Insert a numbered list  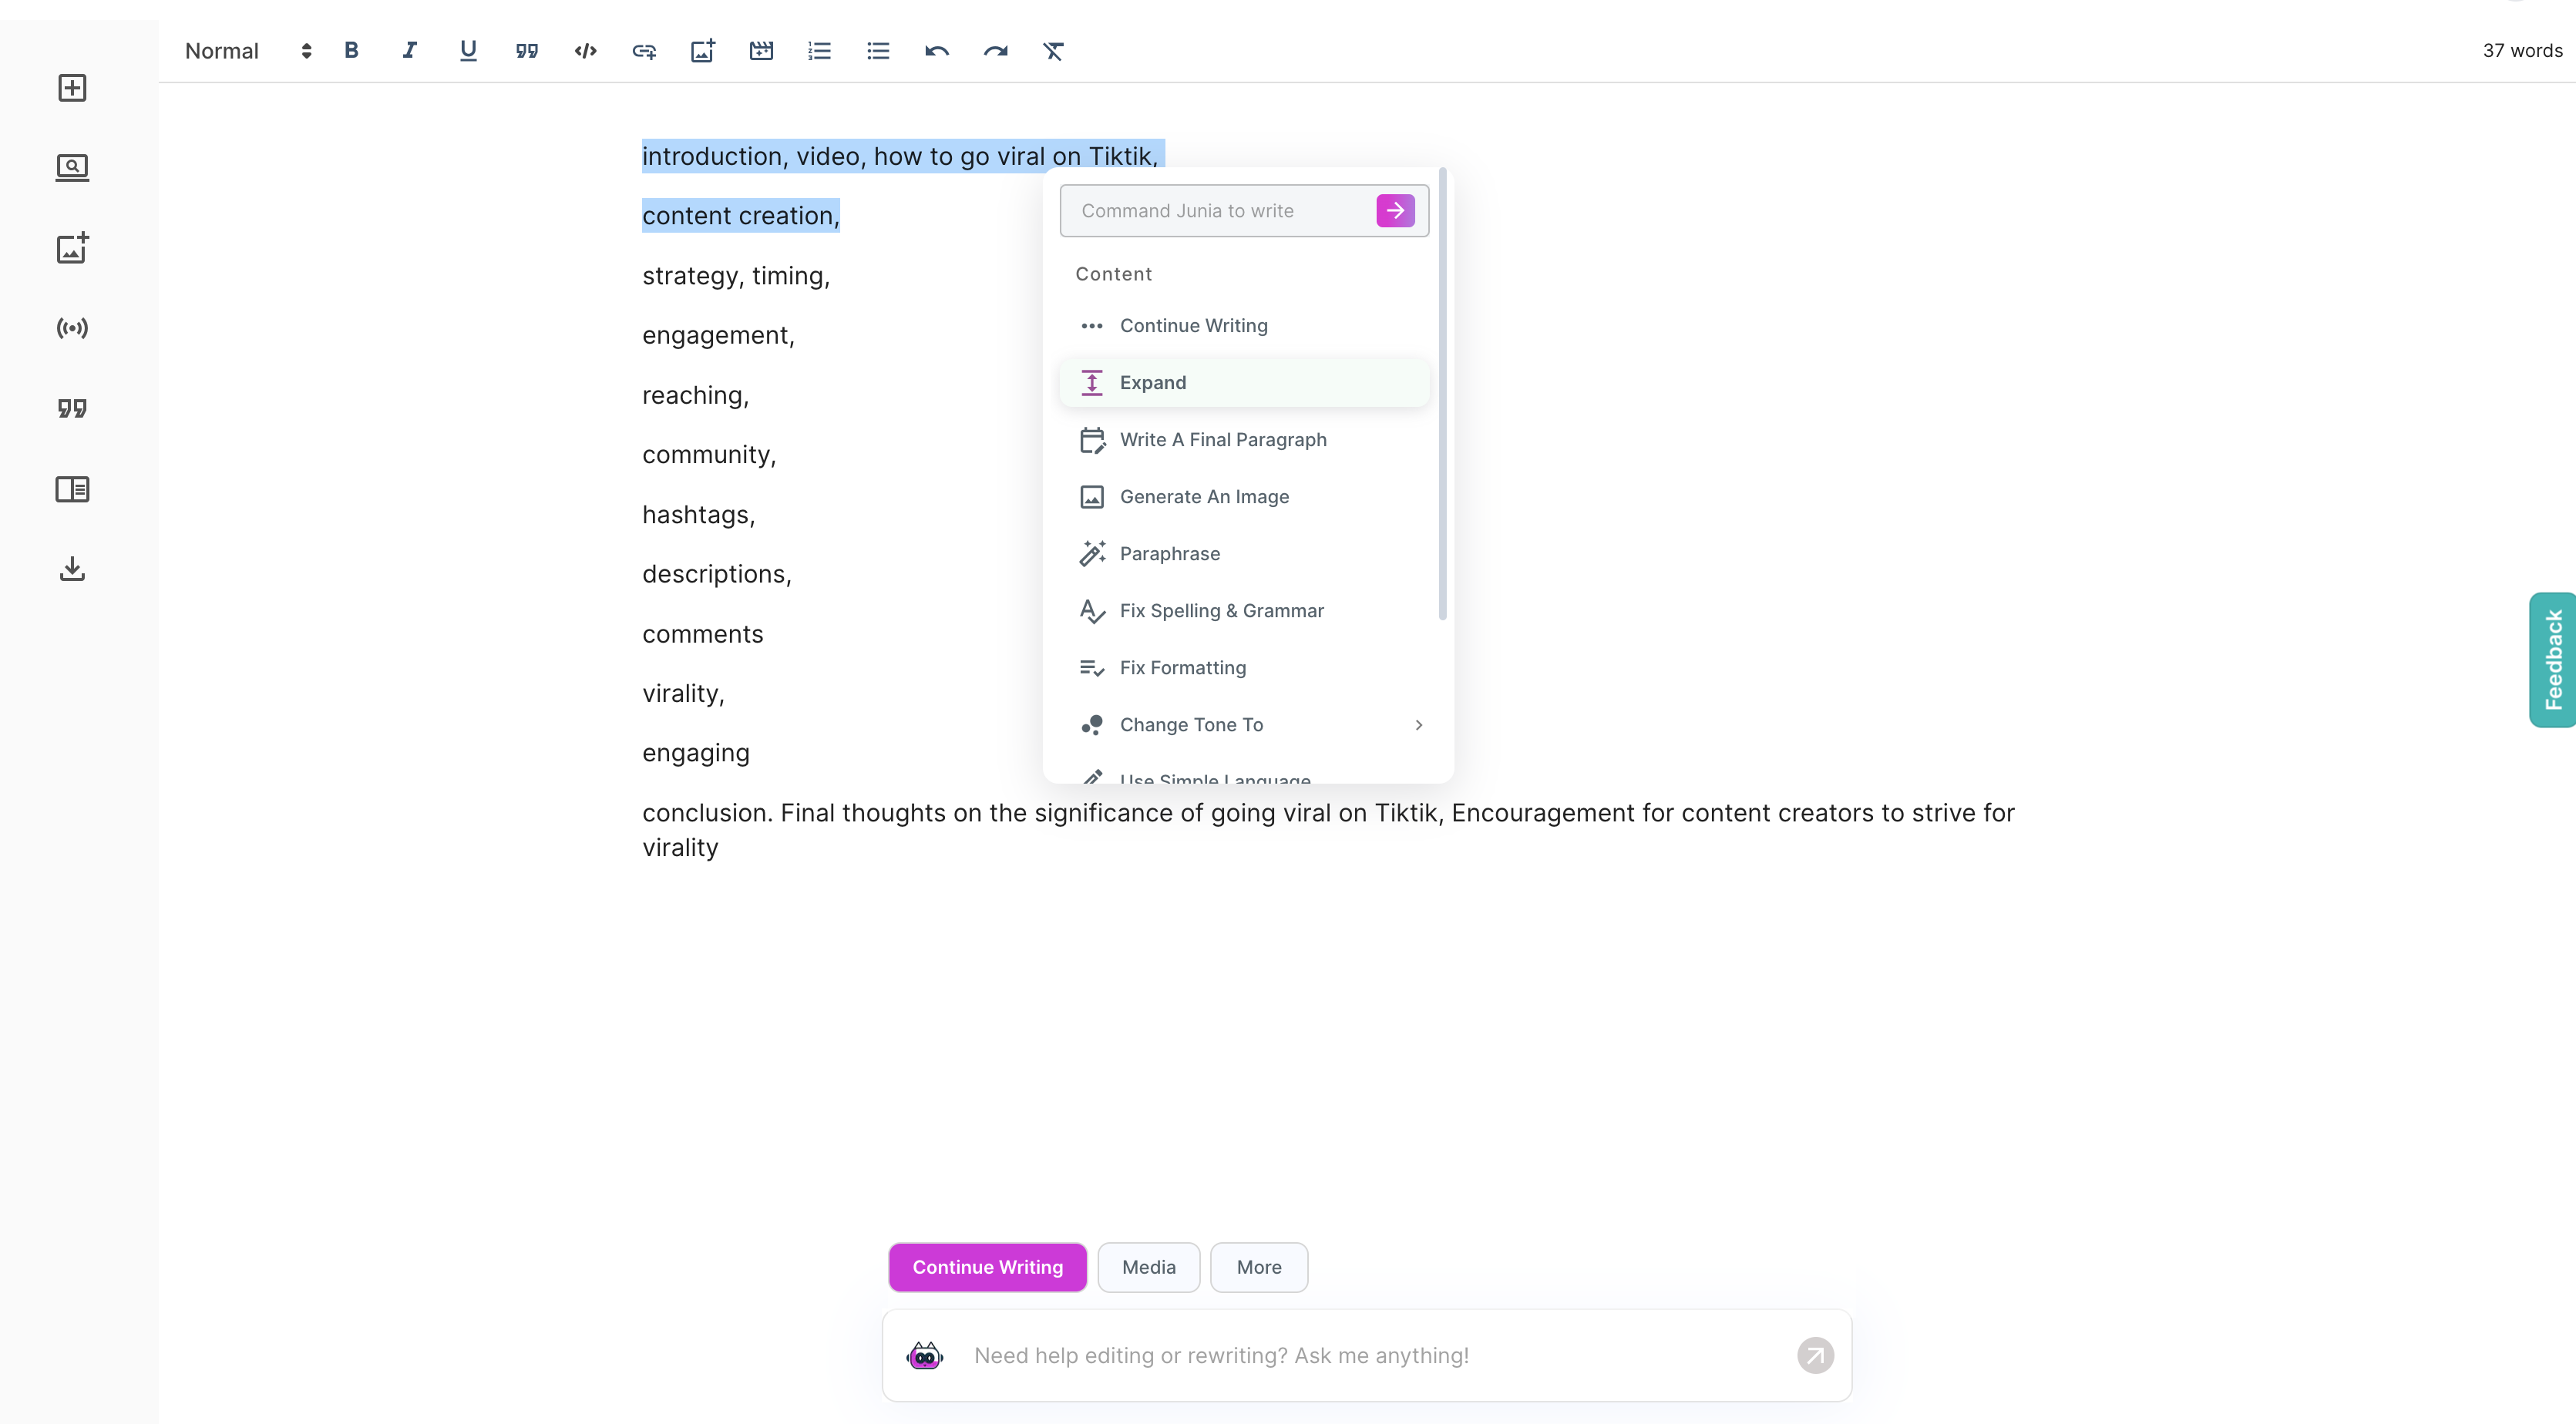(x=819, y=51)
